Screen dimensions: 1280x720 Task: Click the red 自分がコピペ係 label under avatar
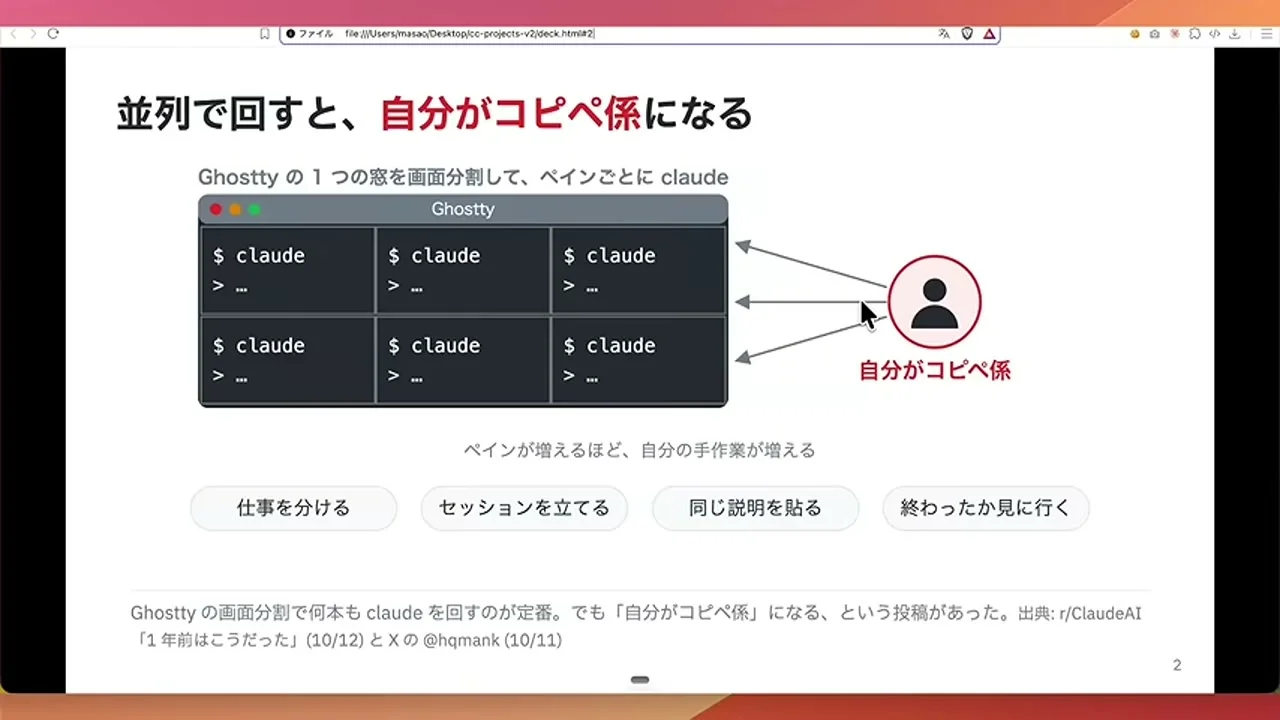[935, 370]
